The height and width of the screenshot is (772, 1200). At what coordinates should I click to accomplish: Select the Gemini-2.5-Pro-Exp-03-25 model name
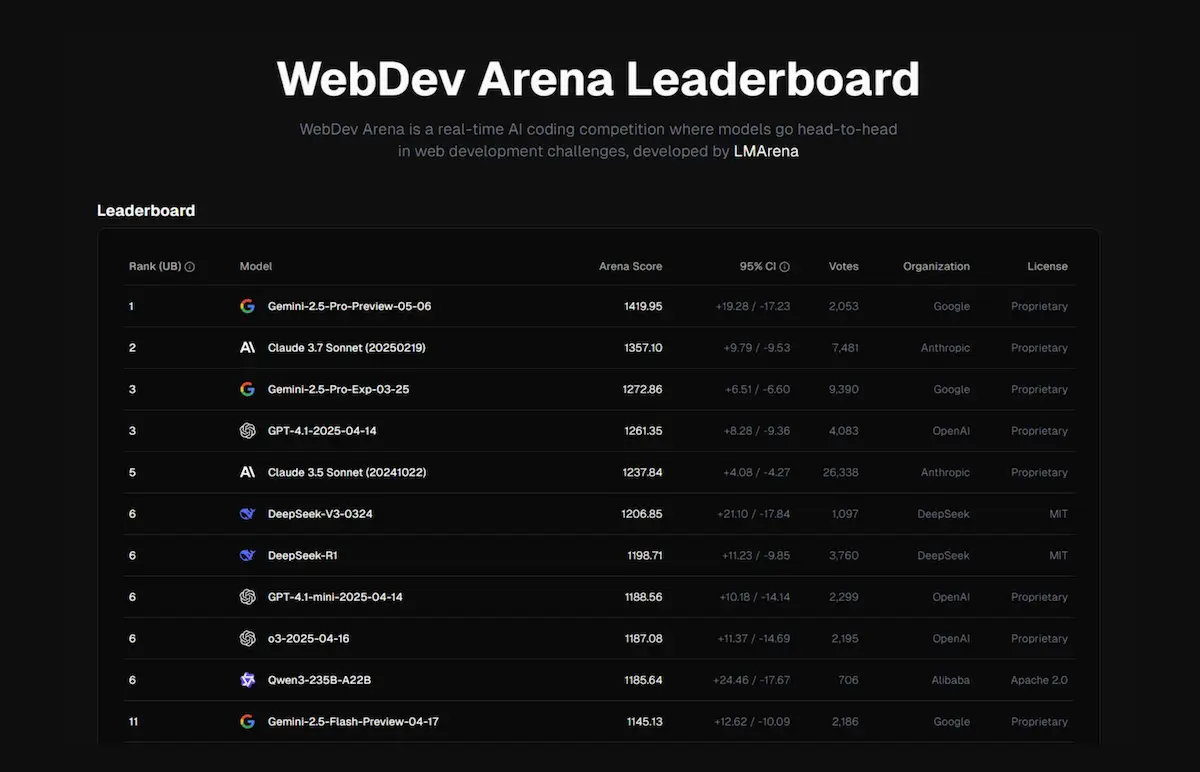[338, 389]
